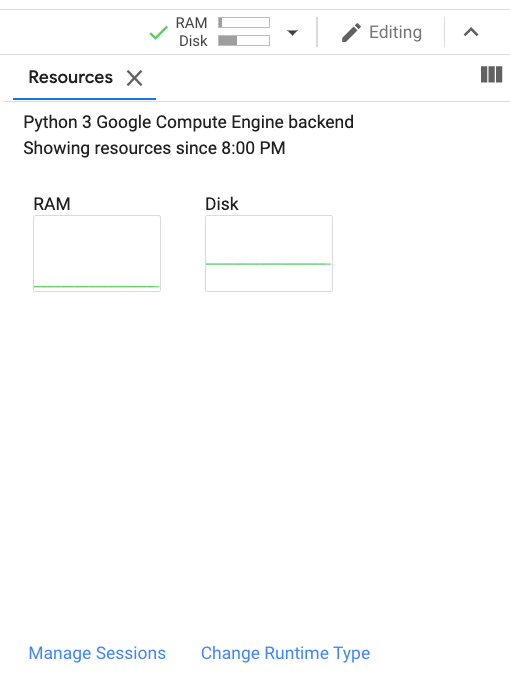510x679 pixels.
Task: Click the RAM heading above the graph
Action: tap(52, 204)
